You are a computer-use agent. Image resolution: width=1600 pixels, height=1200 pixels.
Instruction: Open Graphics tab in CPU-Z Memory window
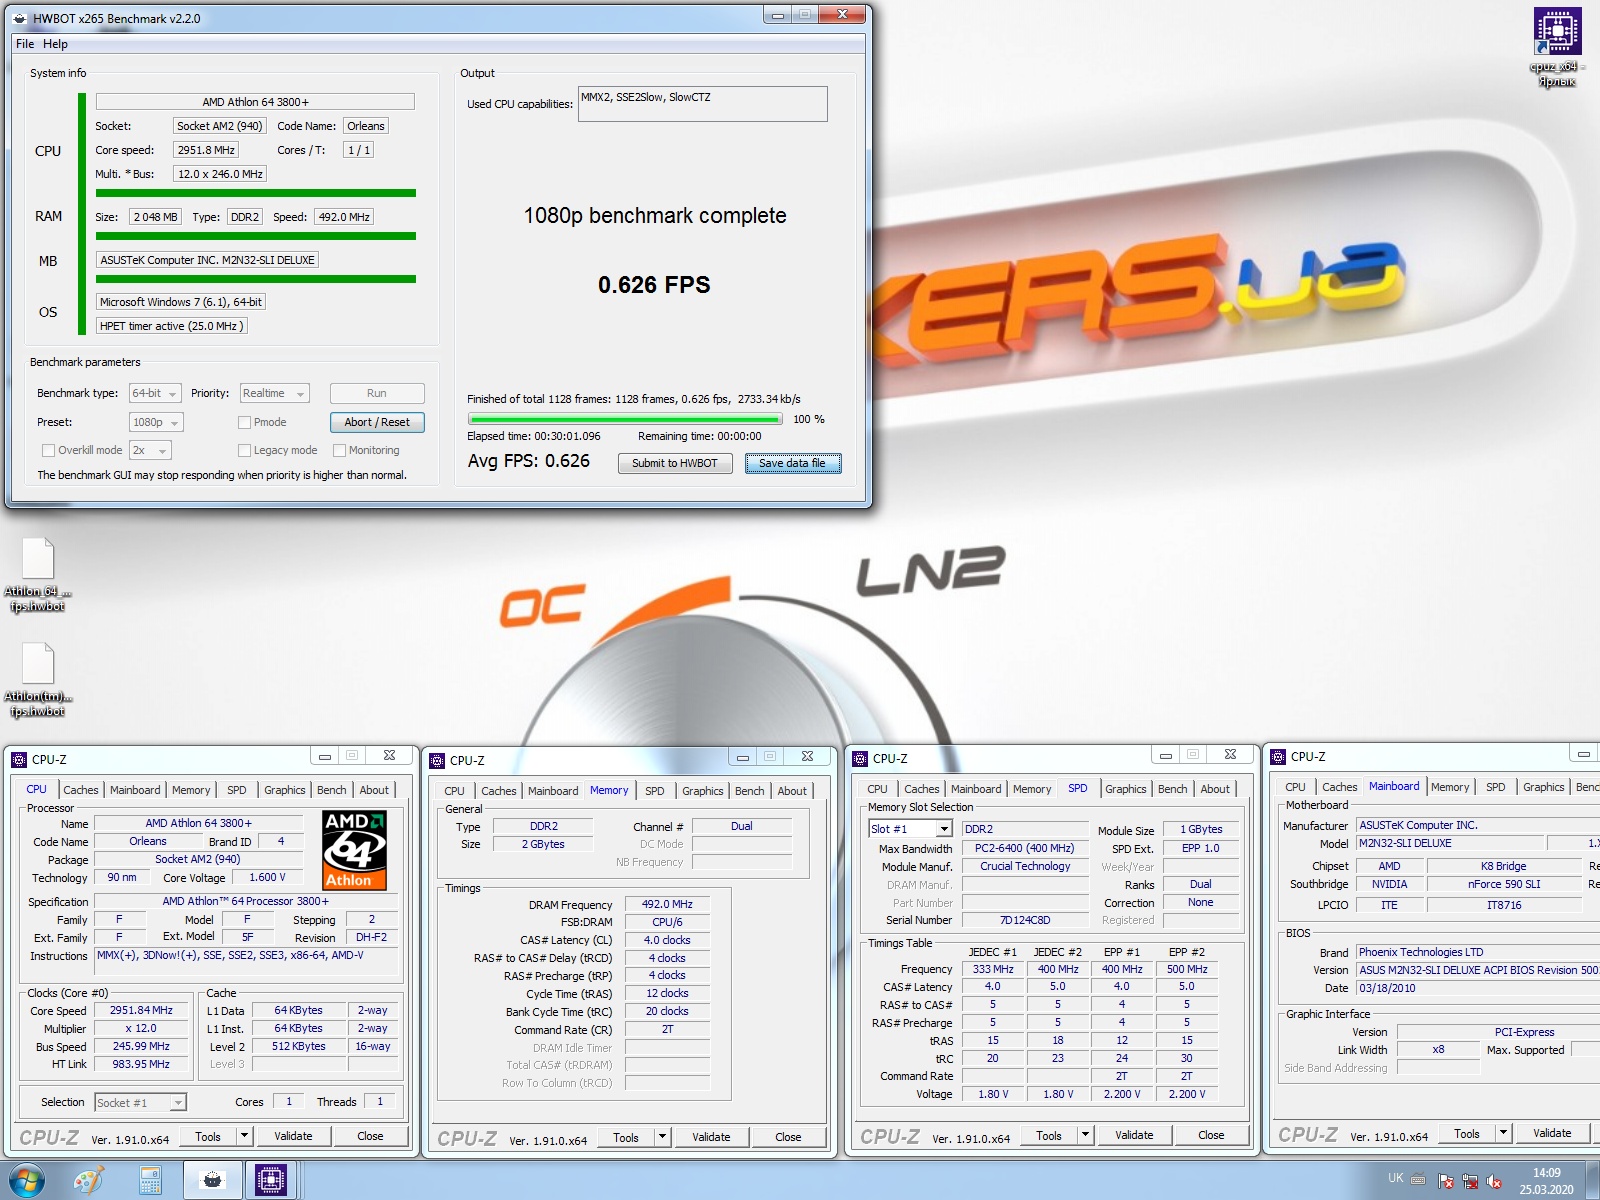click(703, 791)
